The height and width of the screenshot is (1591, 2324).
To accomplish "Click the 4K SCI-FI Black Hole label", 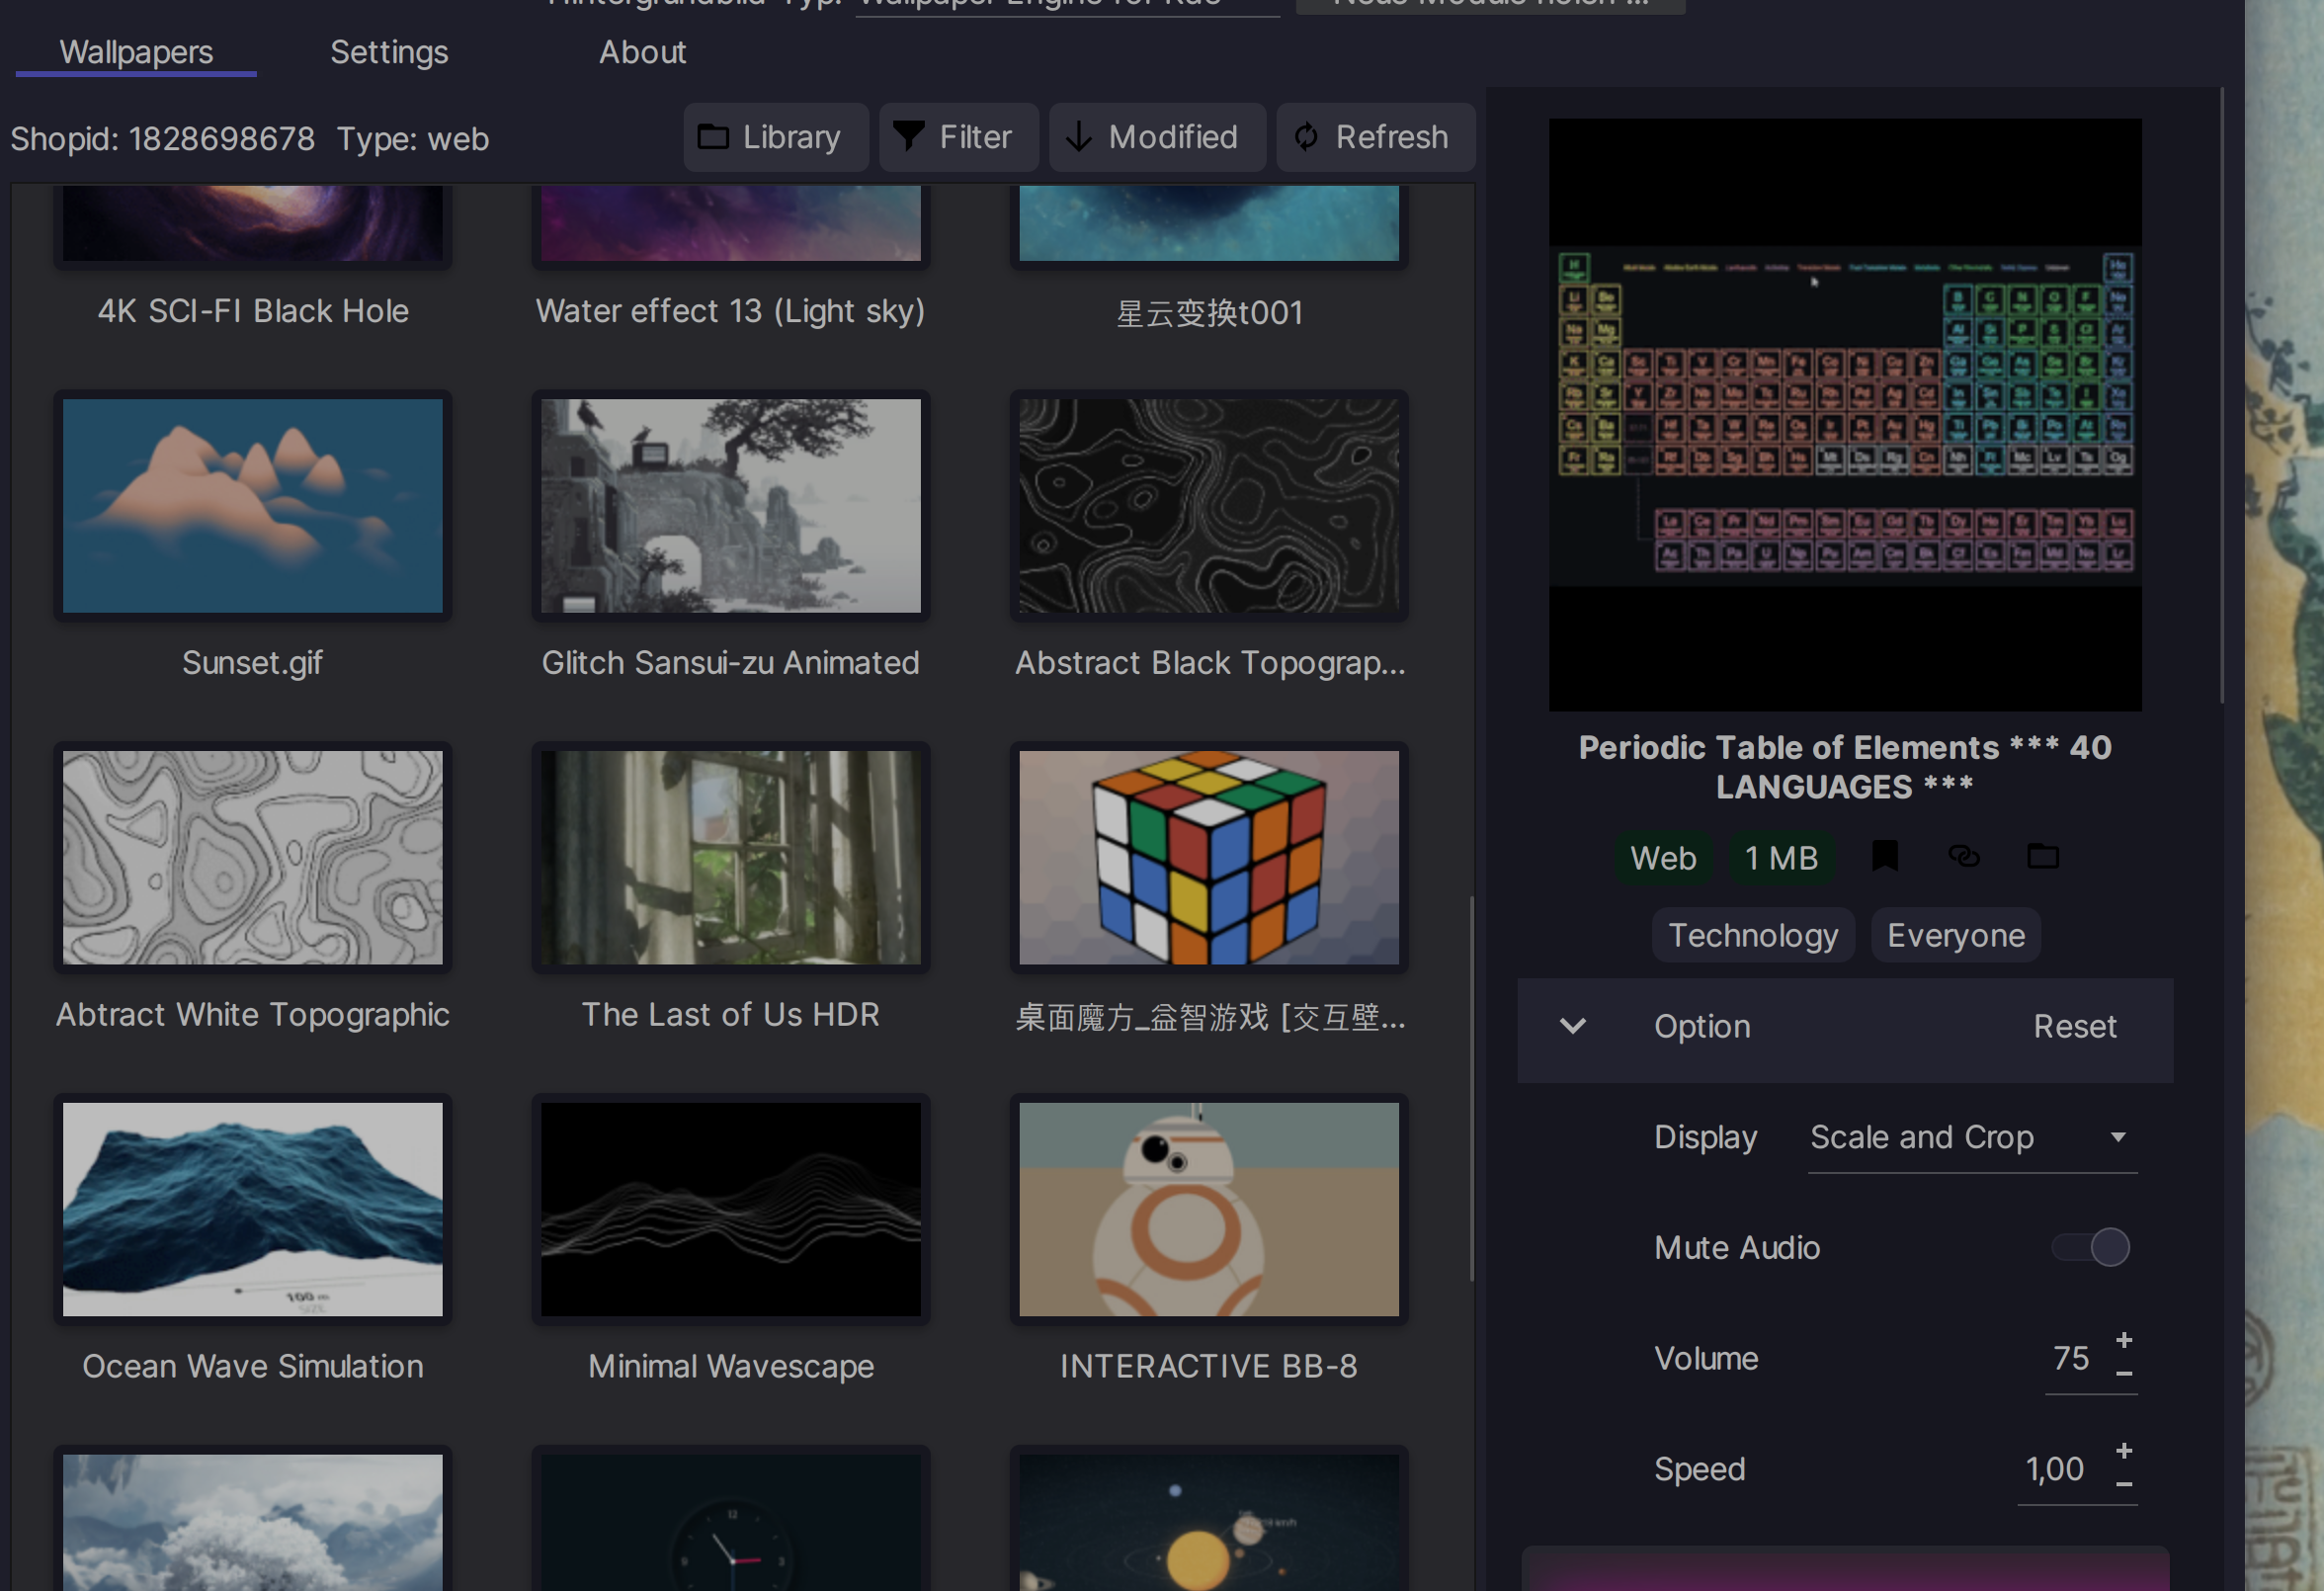I will pyautogui.click(x=253, y=311).
